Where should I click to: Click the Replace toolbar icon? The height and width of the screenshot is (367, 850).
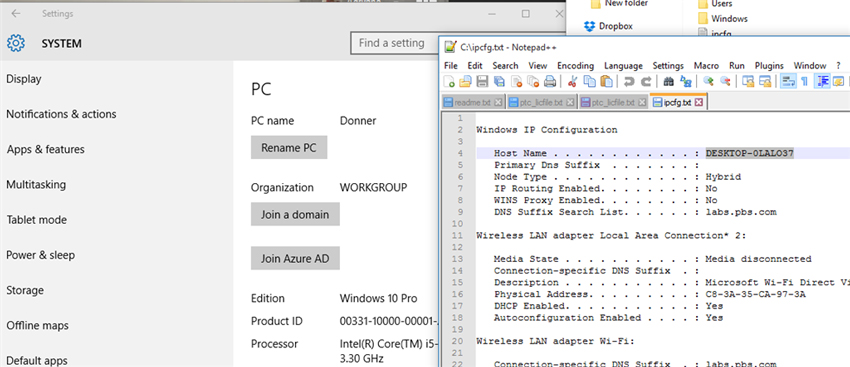coord(685,81)
